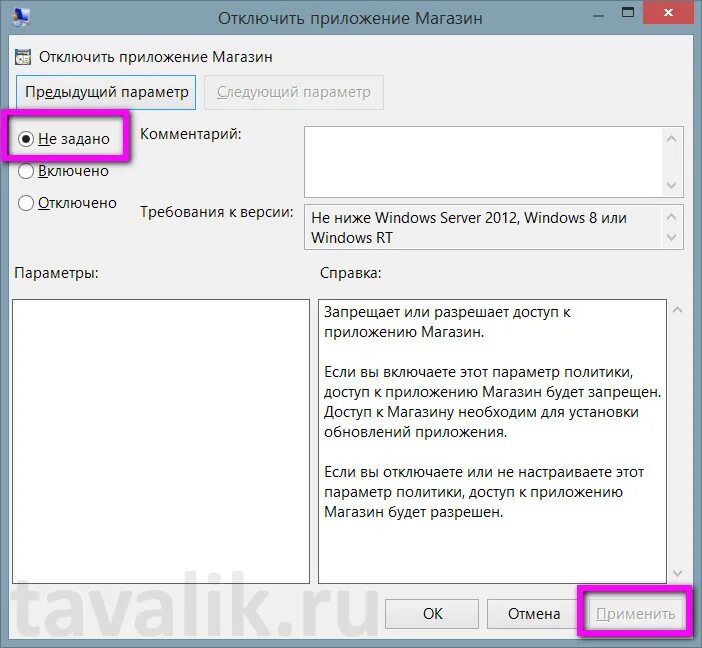Minimize the dialog window
This screenshot has height=648, width=702.
pos(599,15)
